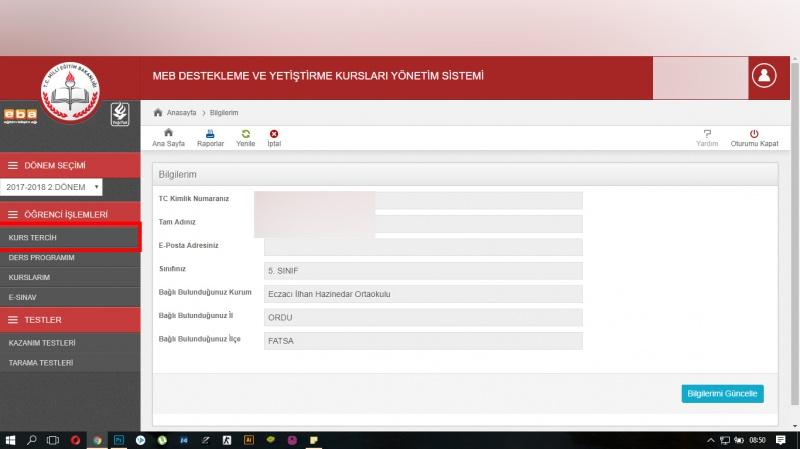The height and width of the screenshot is (449, 800).
Task: Go to KURSLARIM in the sidebar
Action: [x=30, y=277]
